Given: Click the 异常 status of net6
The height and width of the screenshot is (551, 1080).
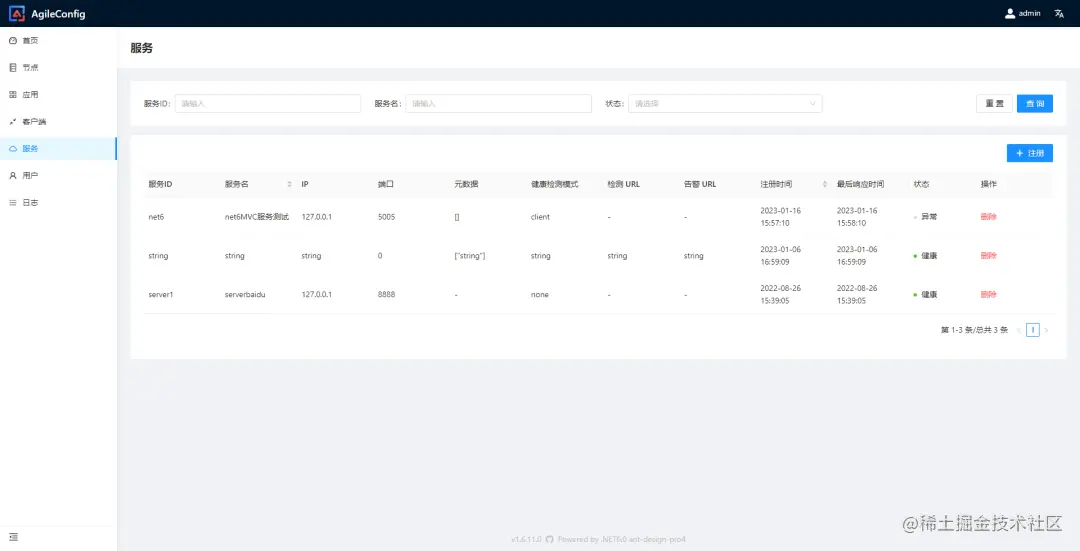Looking at the screenshot, I should (x=929, y=216).
